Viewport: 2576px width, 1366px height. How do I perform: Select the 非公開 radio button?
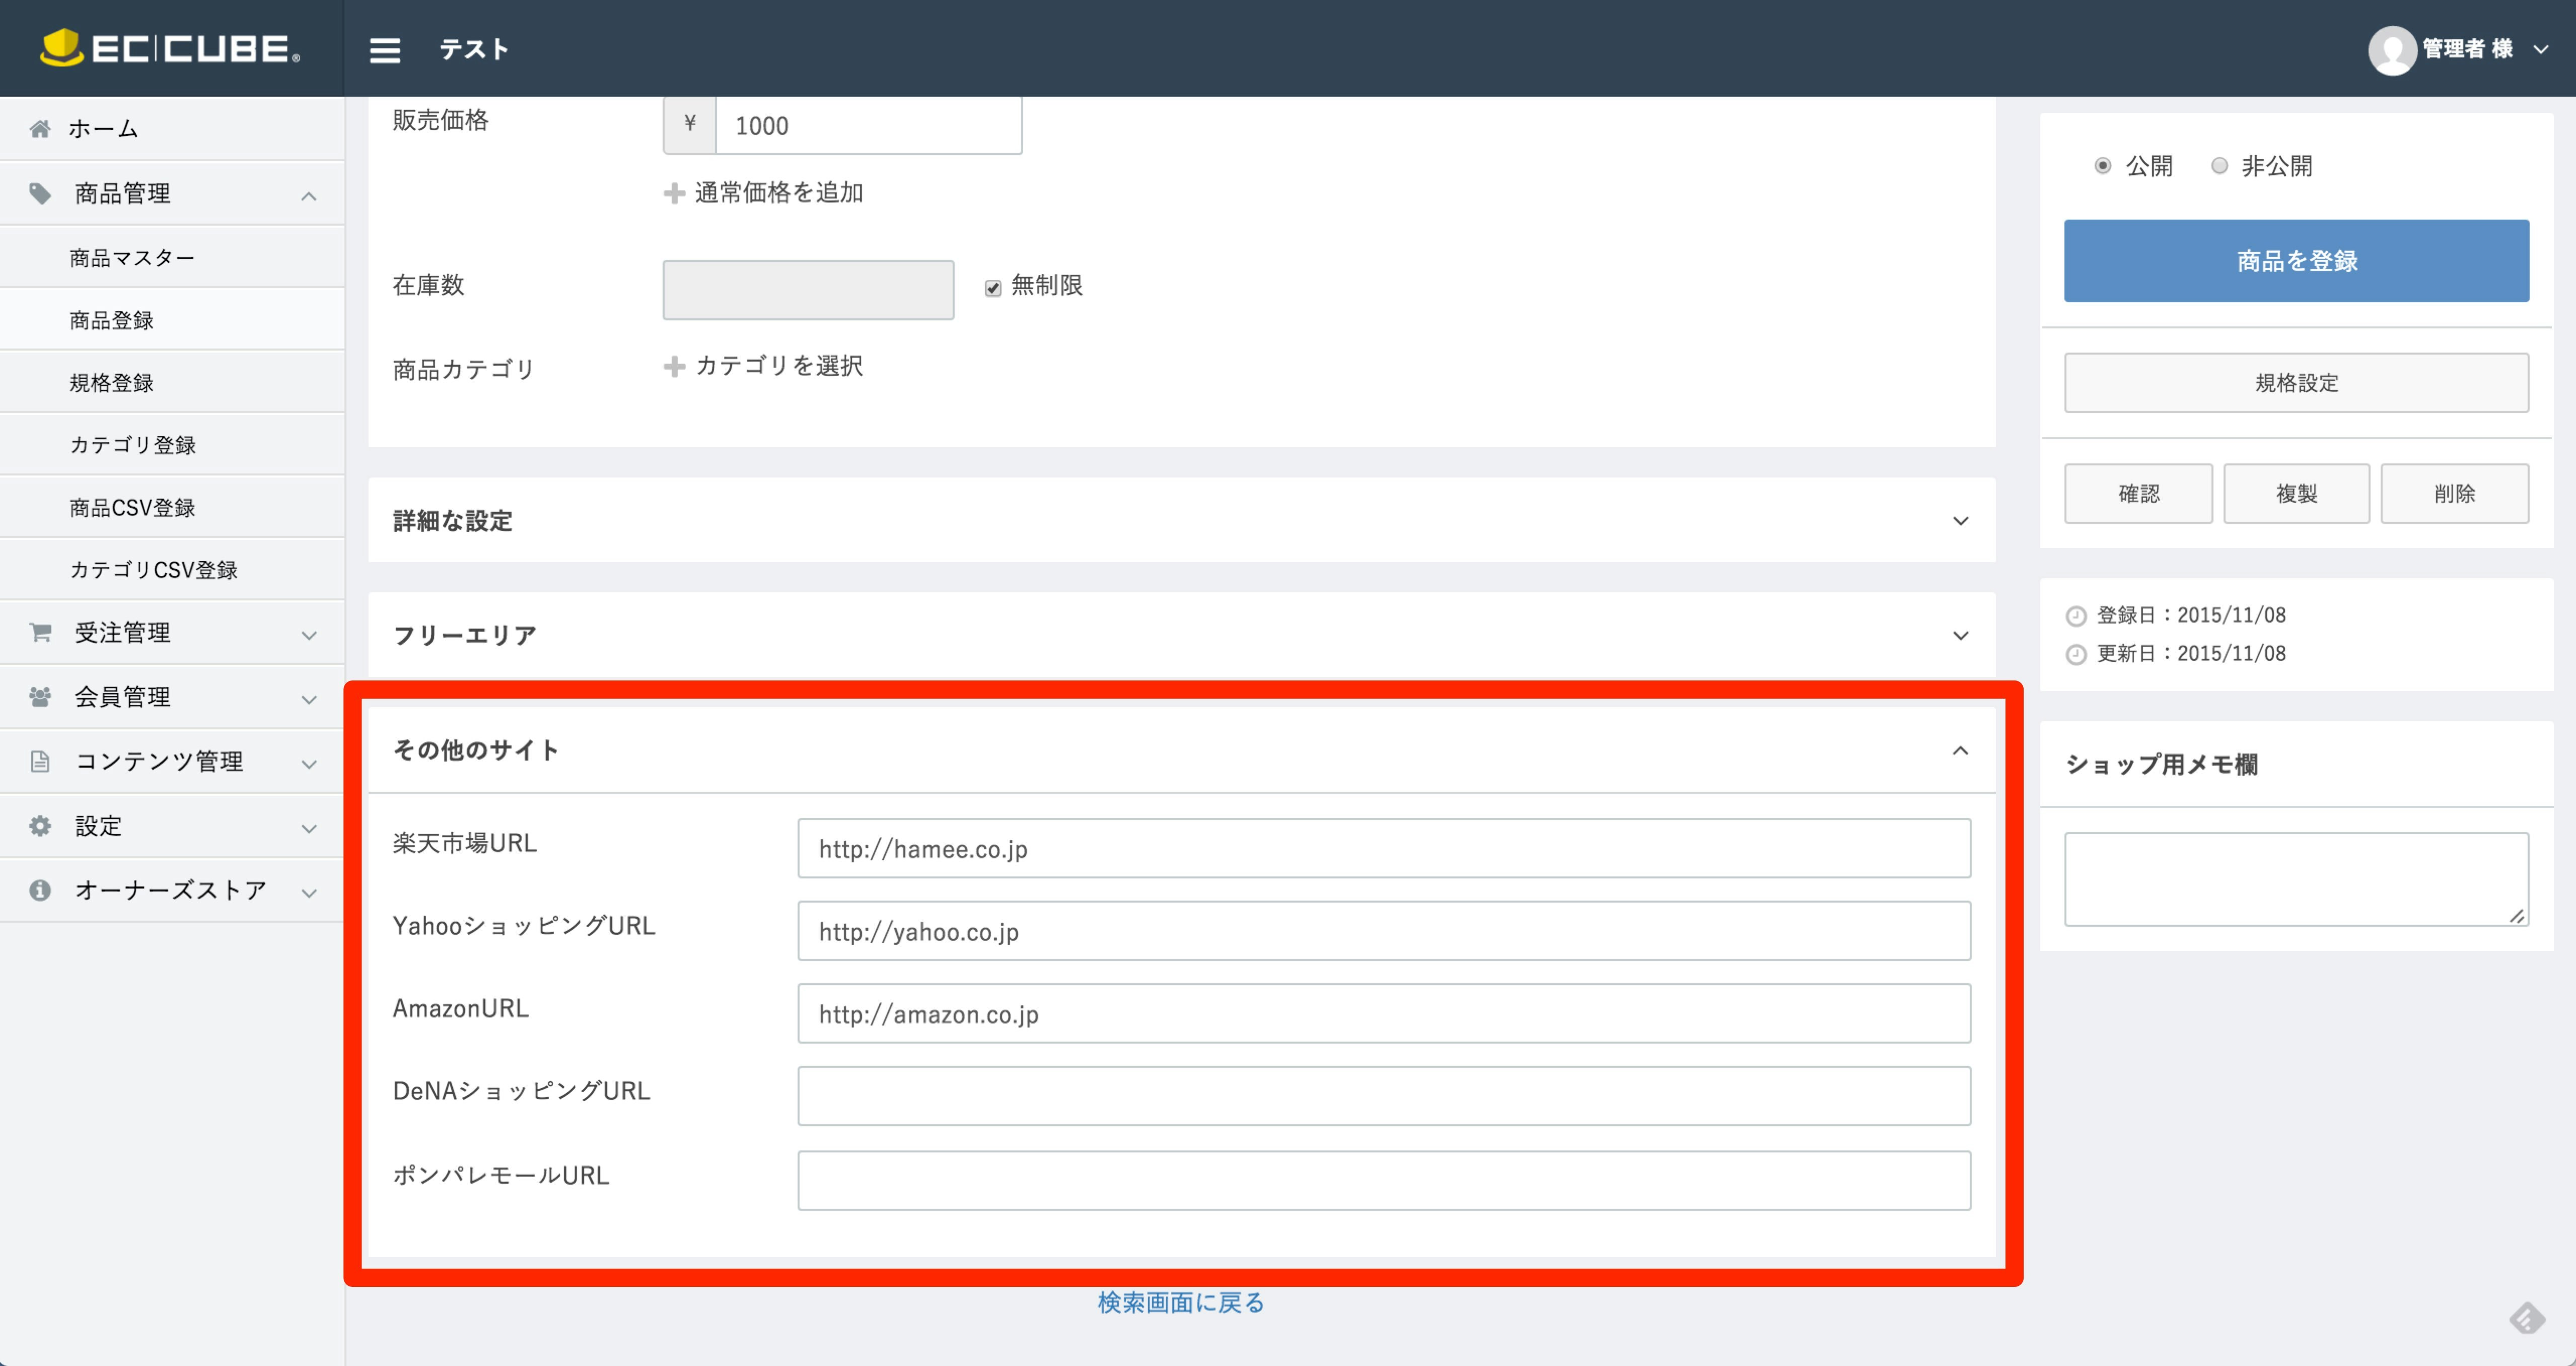click(x=2219, y=166)
